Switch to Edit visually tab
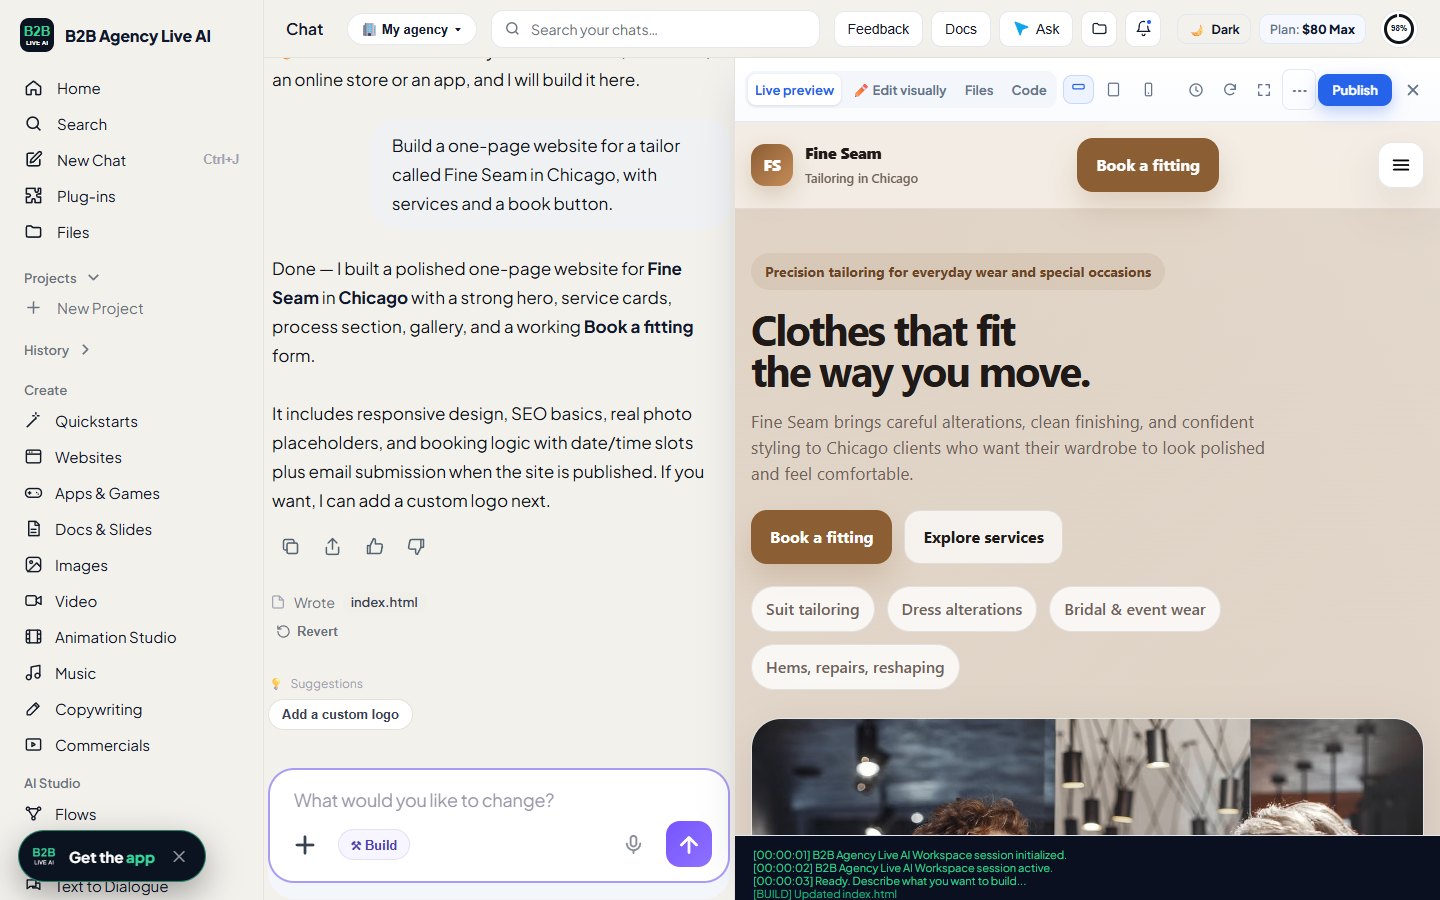1440x900 pixels. [900, 90]
